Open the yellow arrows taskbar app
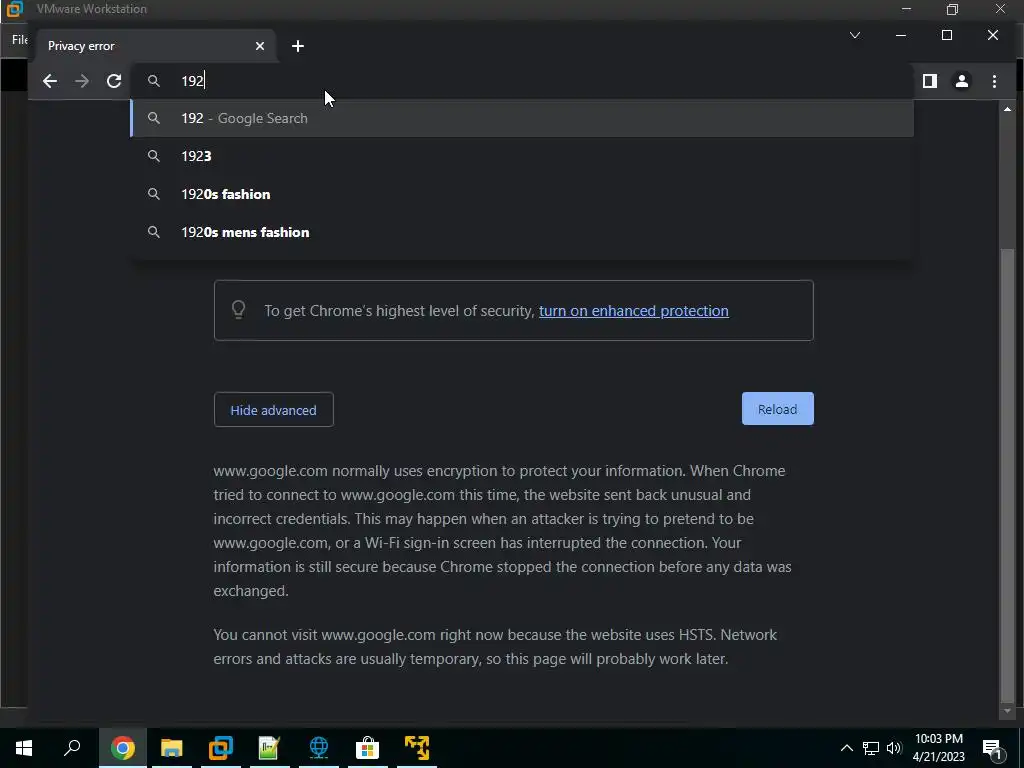Image resolution: width=1024 pixels, height=768 pixels. pyautogui.click(x=417, y=748)
